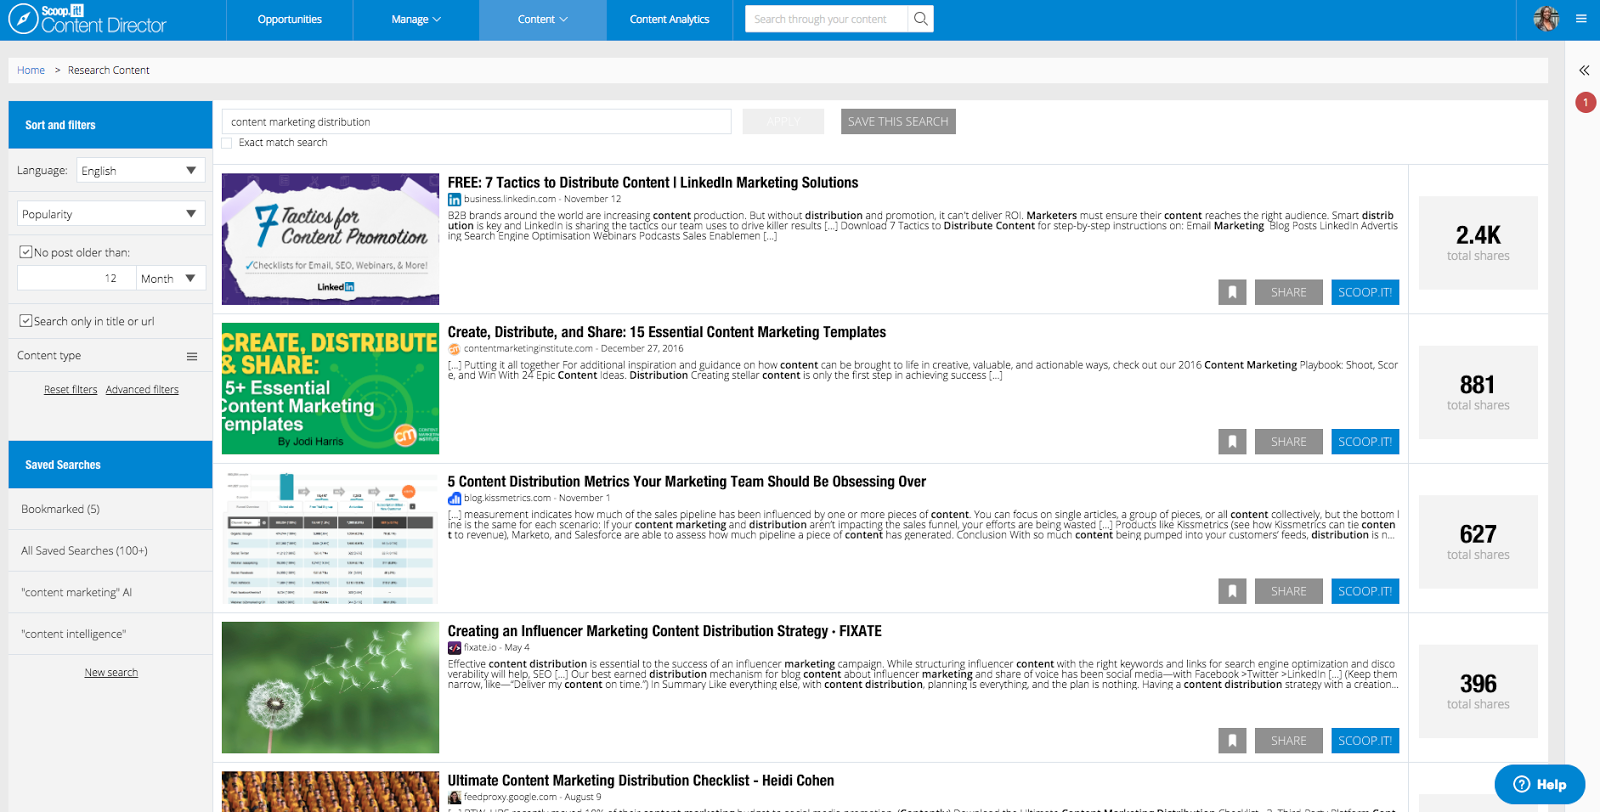1600x812 pixels.
Task: Click the contentmarketinginstitute.com source favicon
Action: pos(455,349)
